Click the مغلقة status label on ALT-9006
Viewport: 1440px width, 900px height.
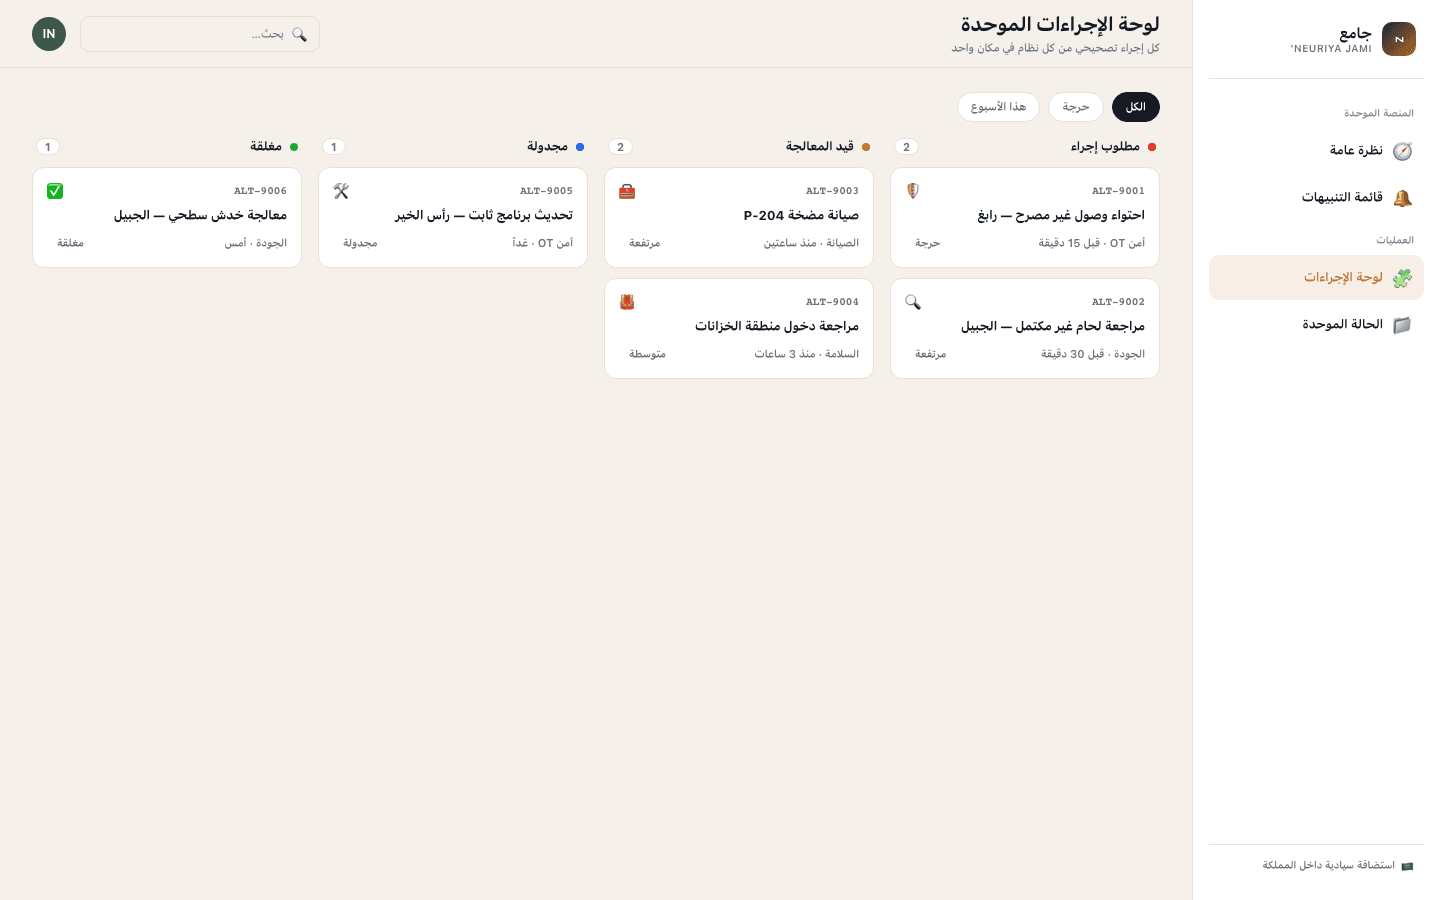pyautogui.click(x=70, y=243)
